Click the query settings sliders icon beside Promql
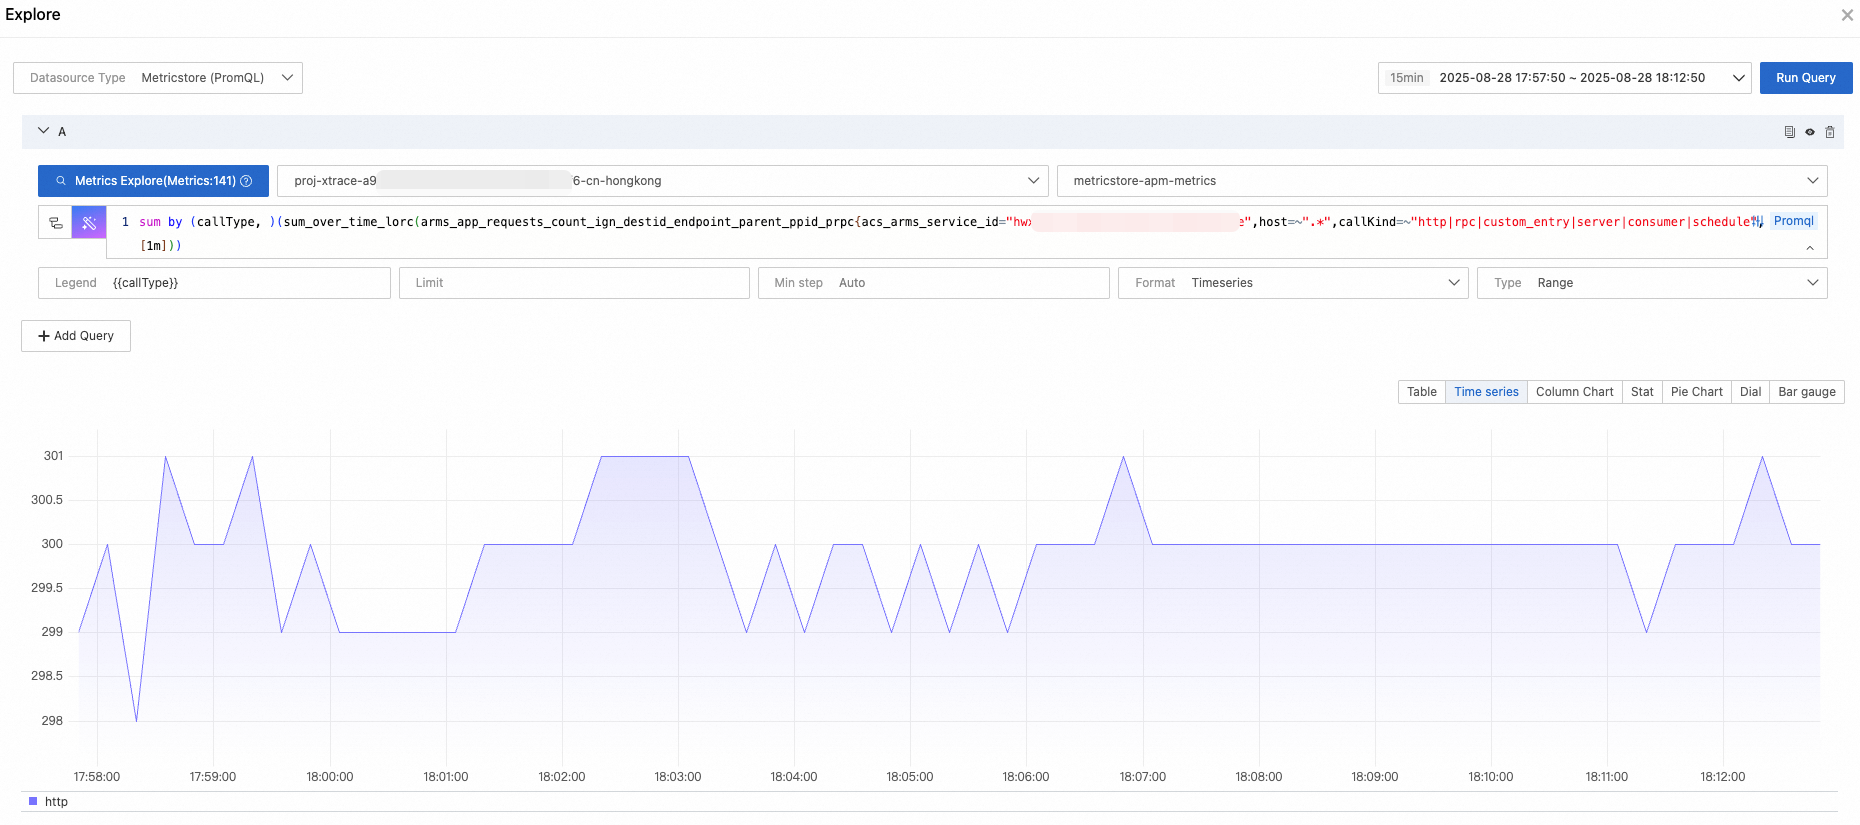 (x=1757, y=222)
